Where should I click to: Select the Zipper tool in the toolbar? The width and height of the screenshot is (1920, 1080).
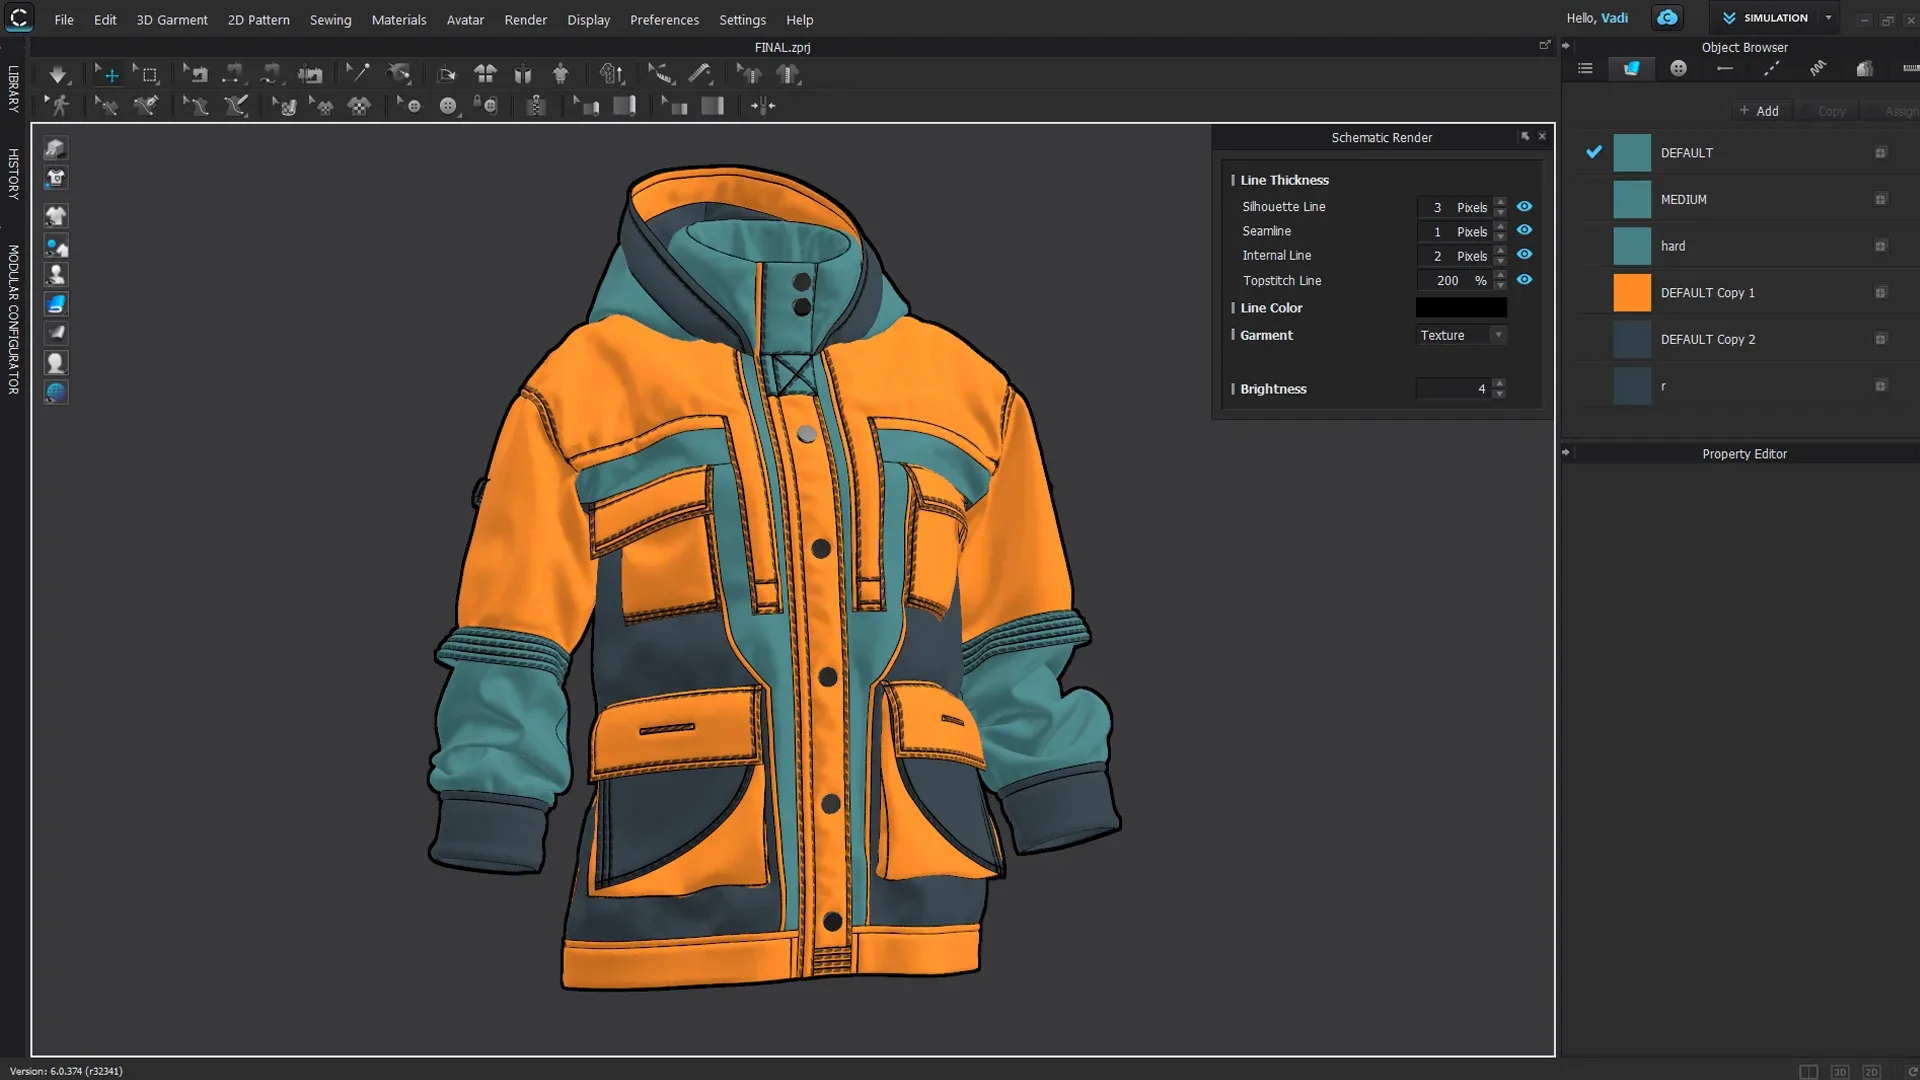[537, 105]
